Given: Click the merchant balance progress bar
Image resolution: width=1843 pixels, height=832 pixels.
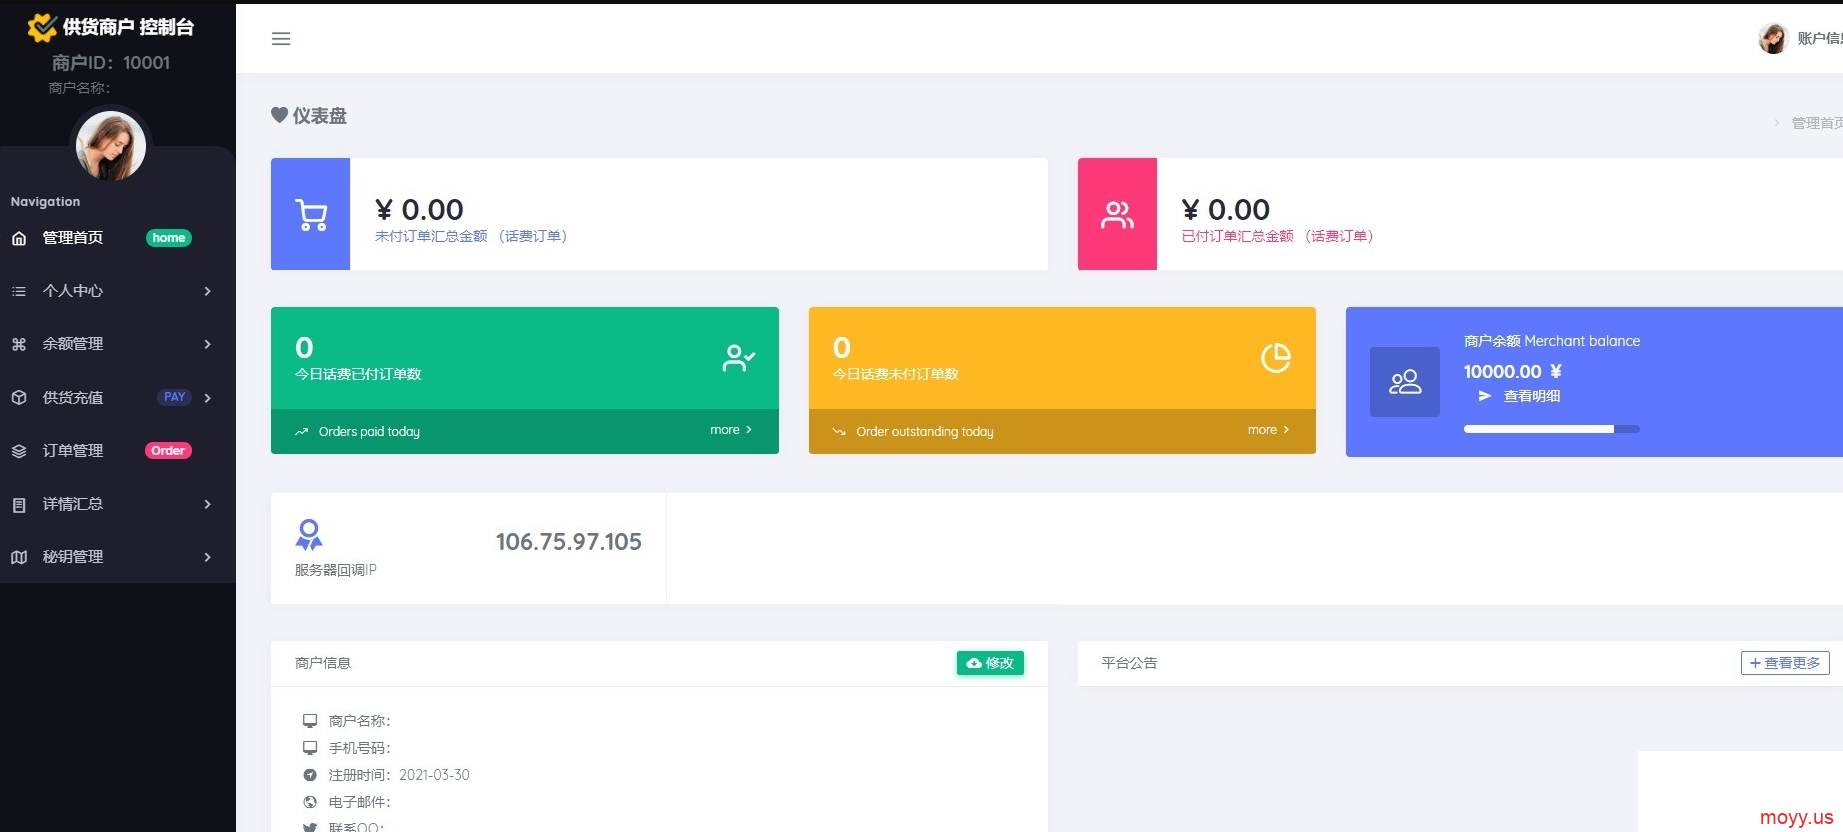Looking at the screenshot, I should (1551, 429).
